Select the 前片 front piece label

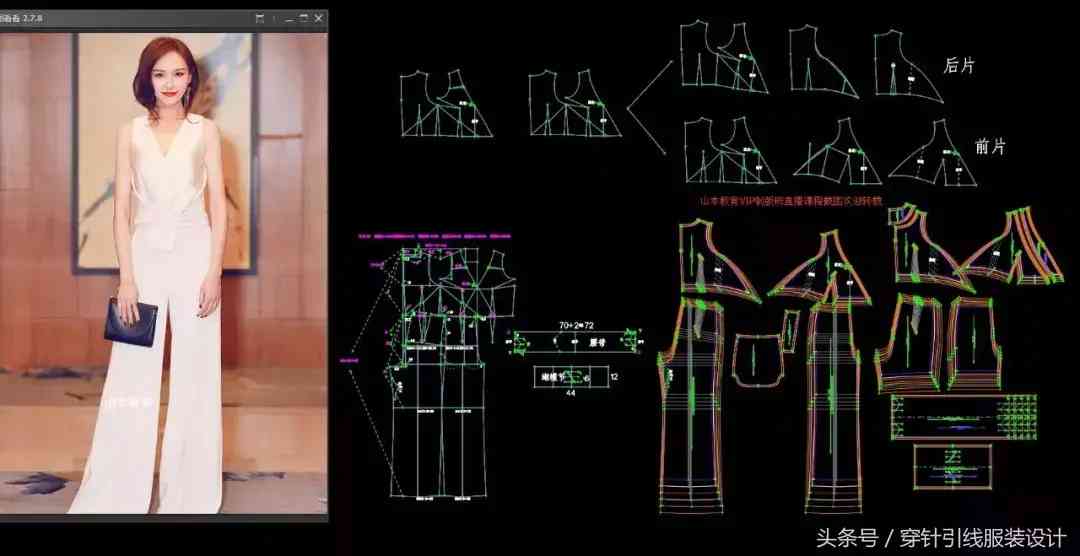[989, 146]
